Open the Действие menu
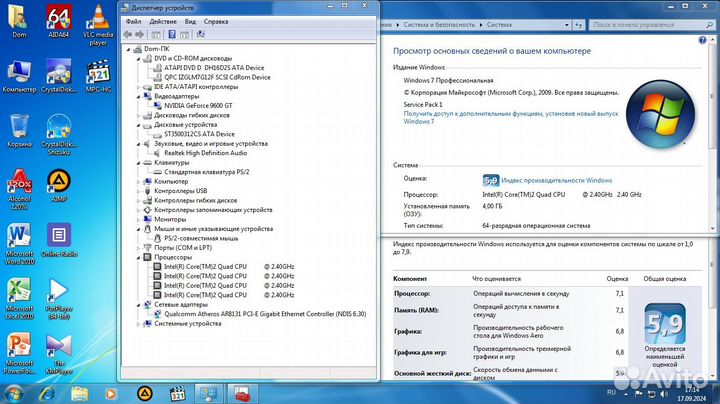The image size is (720, 404). tap(163, 22)
